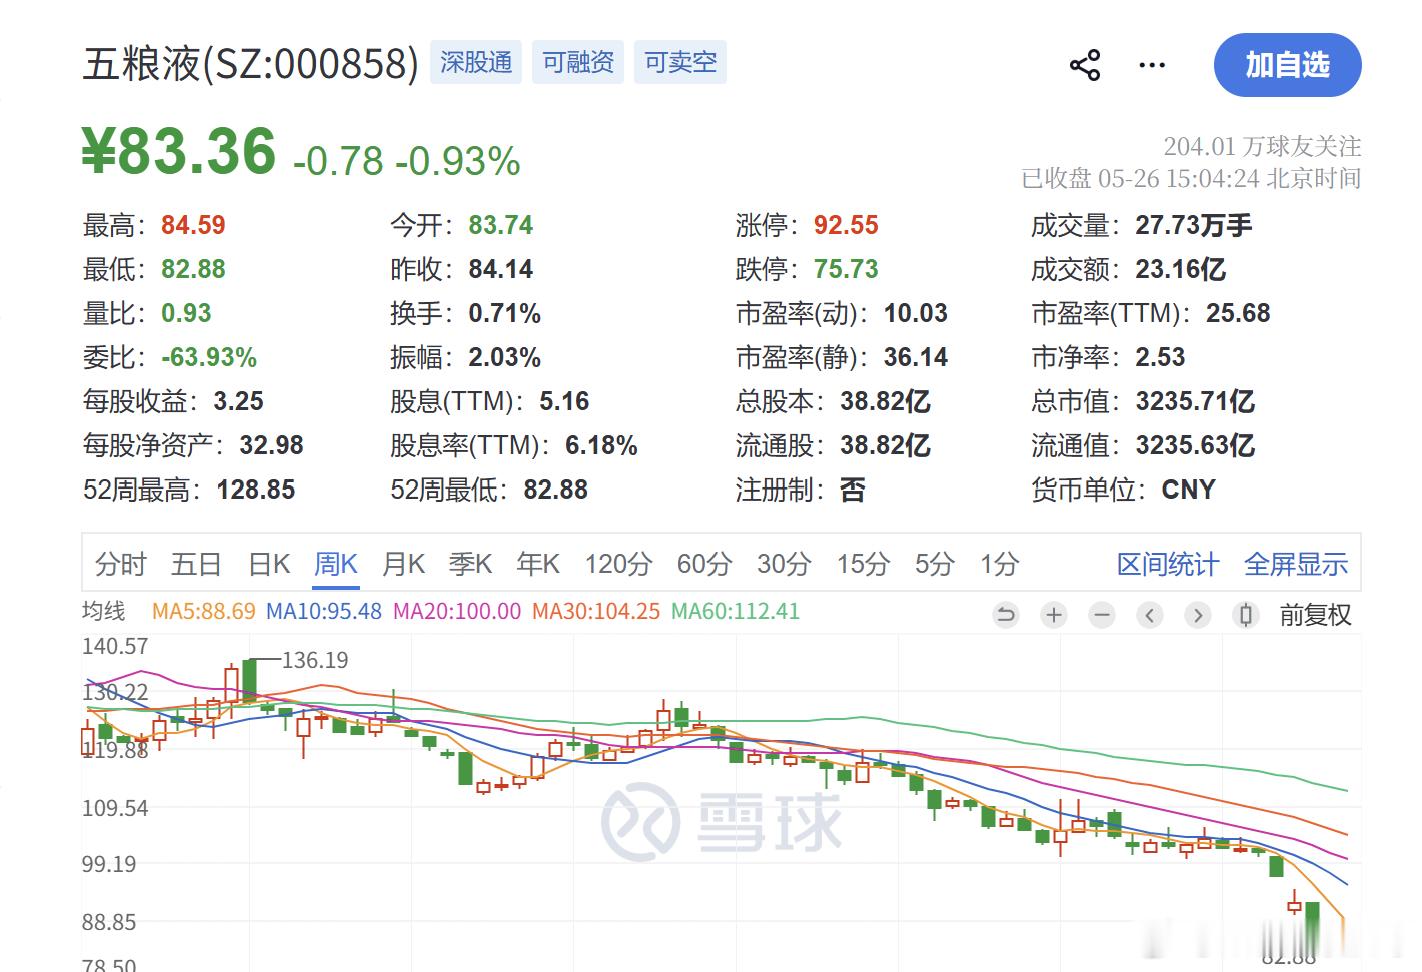Click the MA10:95.48 indicator
The height and width of the screenshot is (972, 1422).
[324, 611]
